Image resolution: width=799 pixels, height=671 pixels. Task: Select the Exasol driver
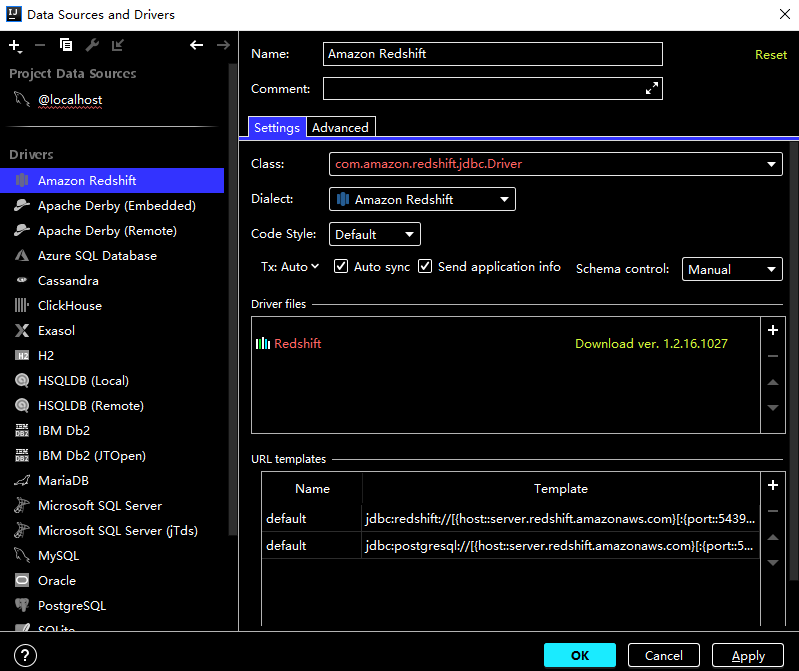(x=112, y=330)
